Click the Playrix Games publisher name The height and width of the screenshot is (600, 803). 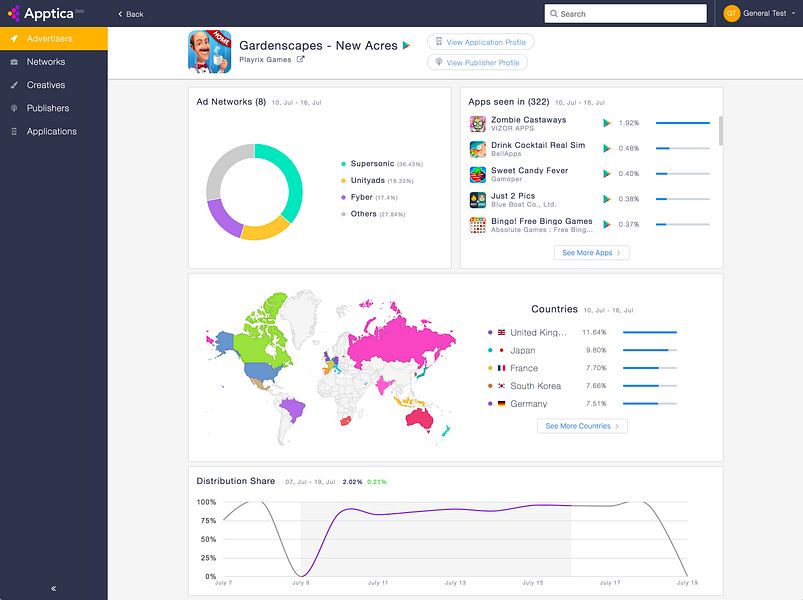(265, 59)
